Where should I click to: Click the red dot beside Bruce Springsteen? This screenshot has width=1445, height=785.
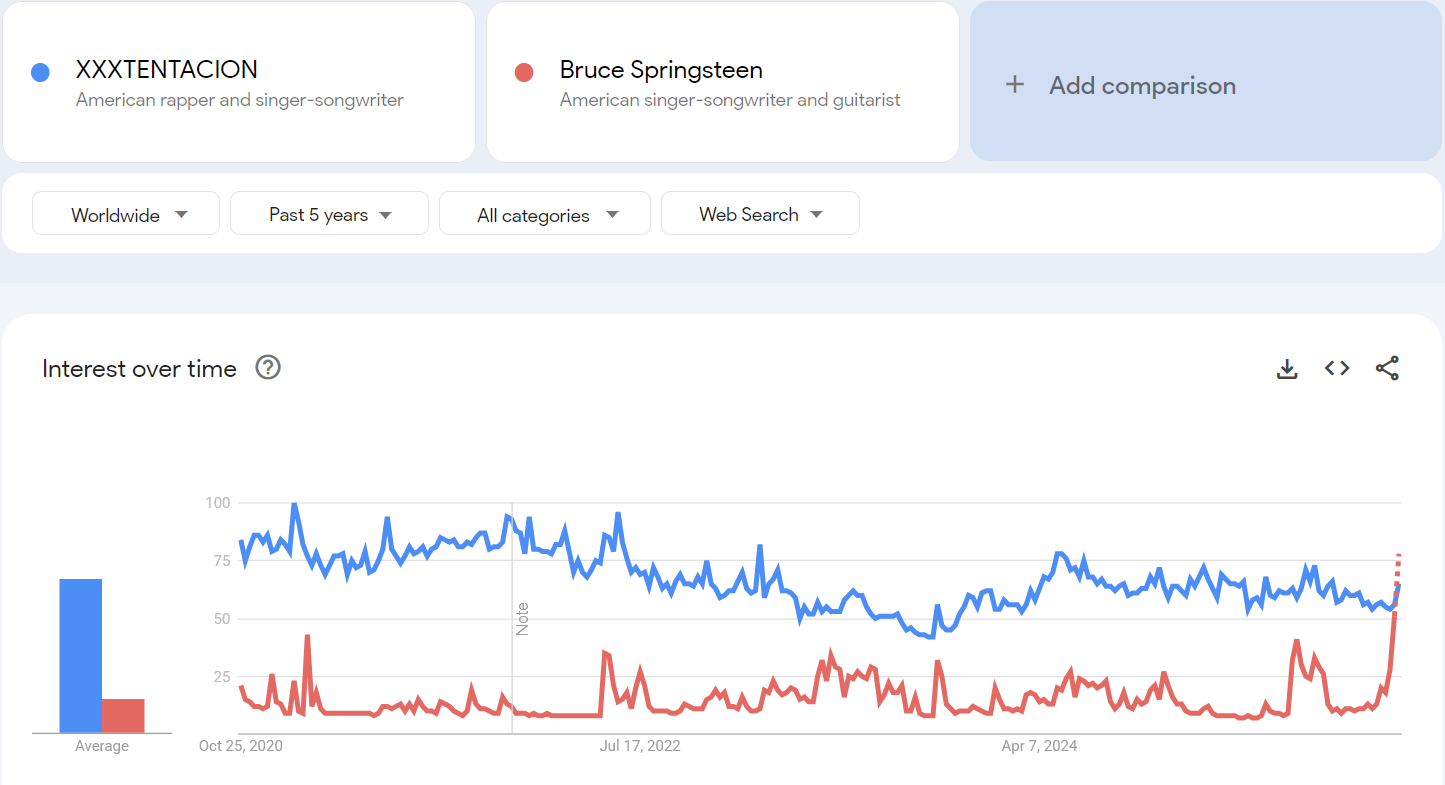click(523, 72)
